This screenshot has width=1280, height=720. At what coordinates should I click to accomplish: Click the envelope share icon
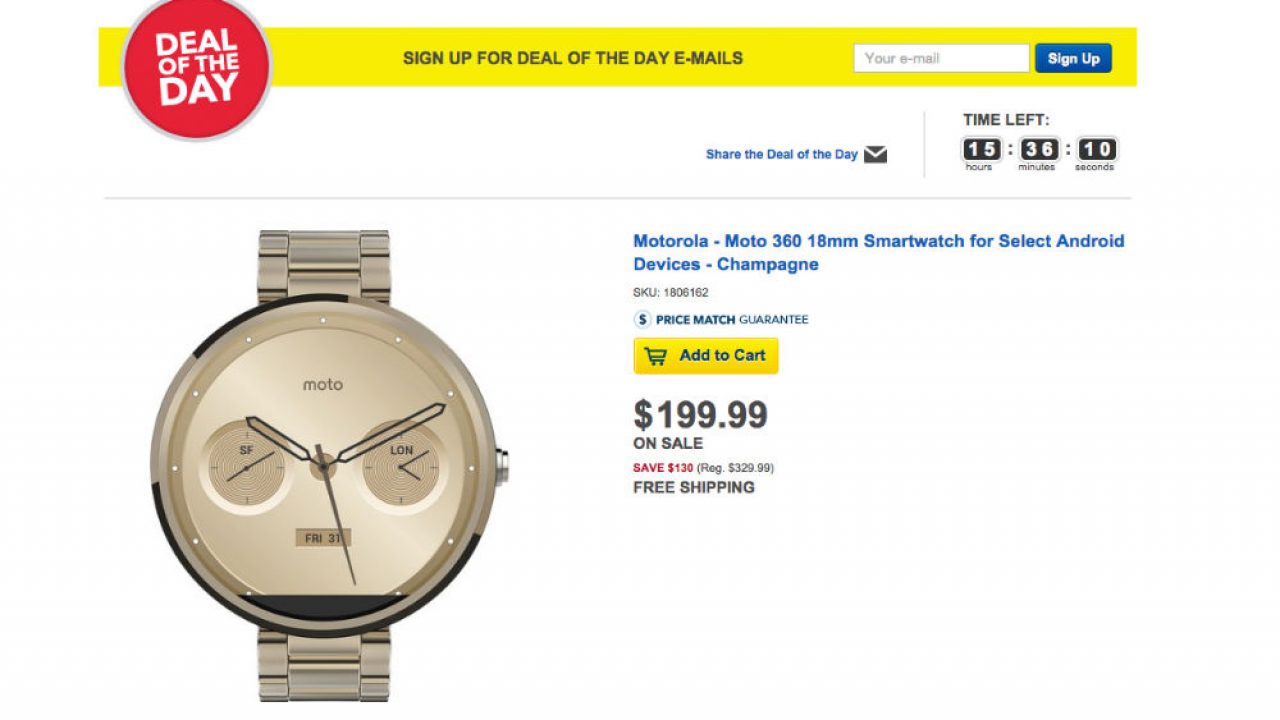[875, 154]
